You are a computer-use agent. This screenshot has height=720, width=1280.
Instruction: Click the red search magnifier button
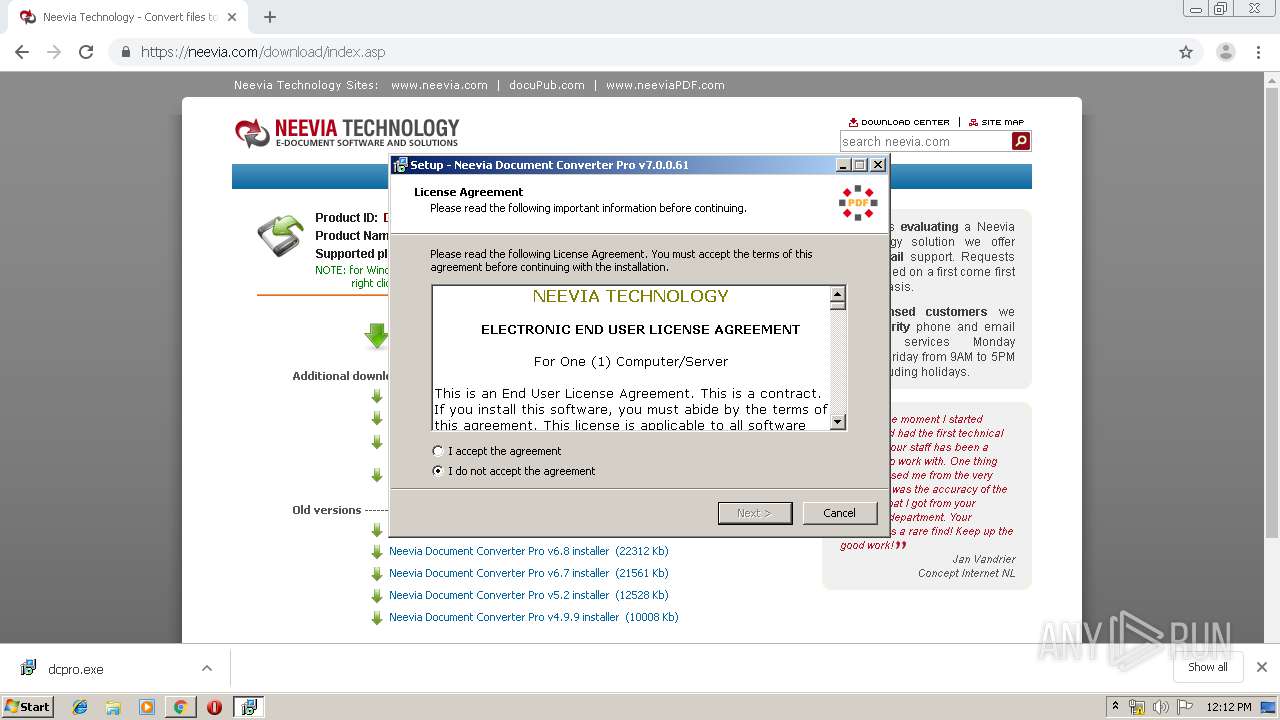(1021, 142)
